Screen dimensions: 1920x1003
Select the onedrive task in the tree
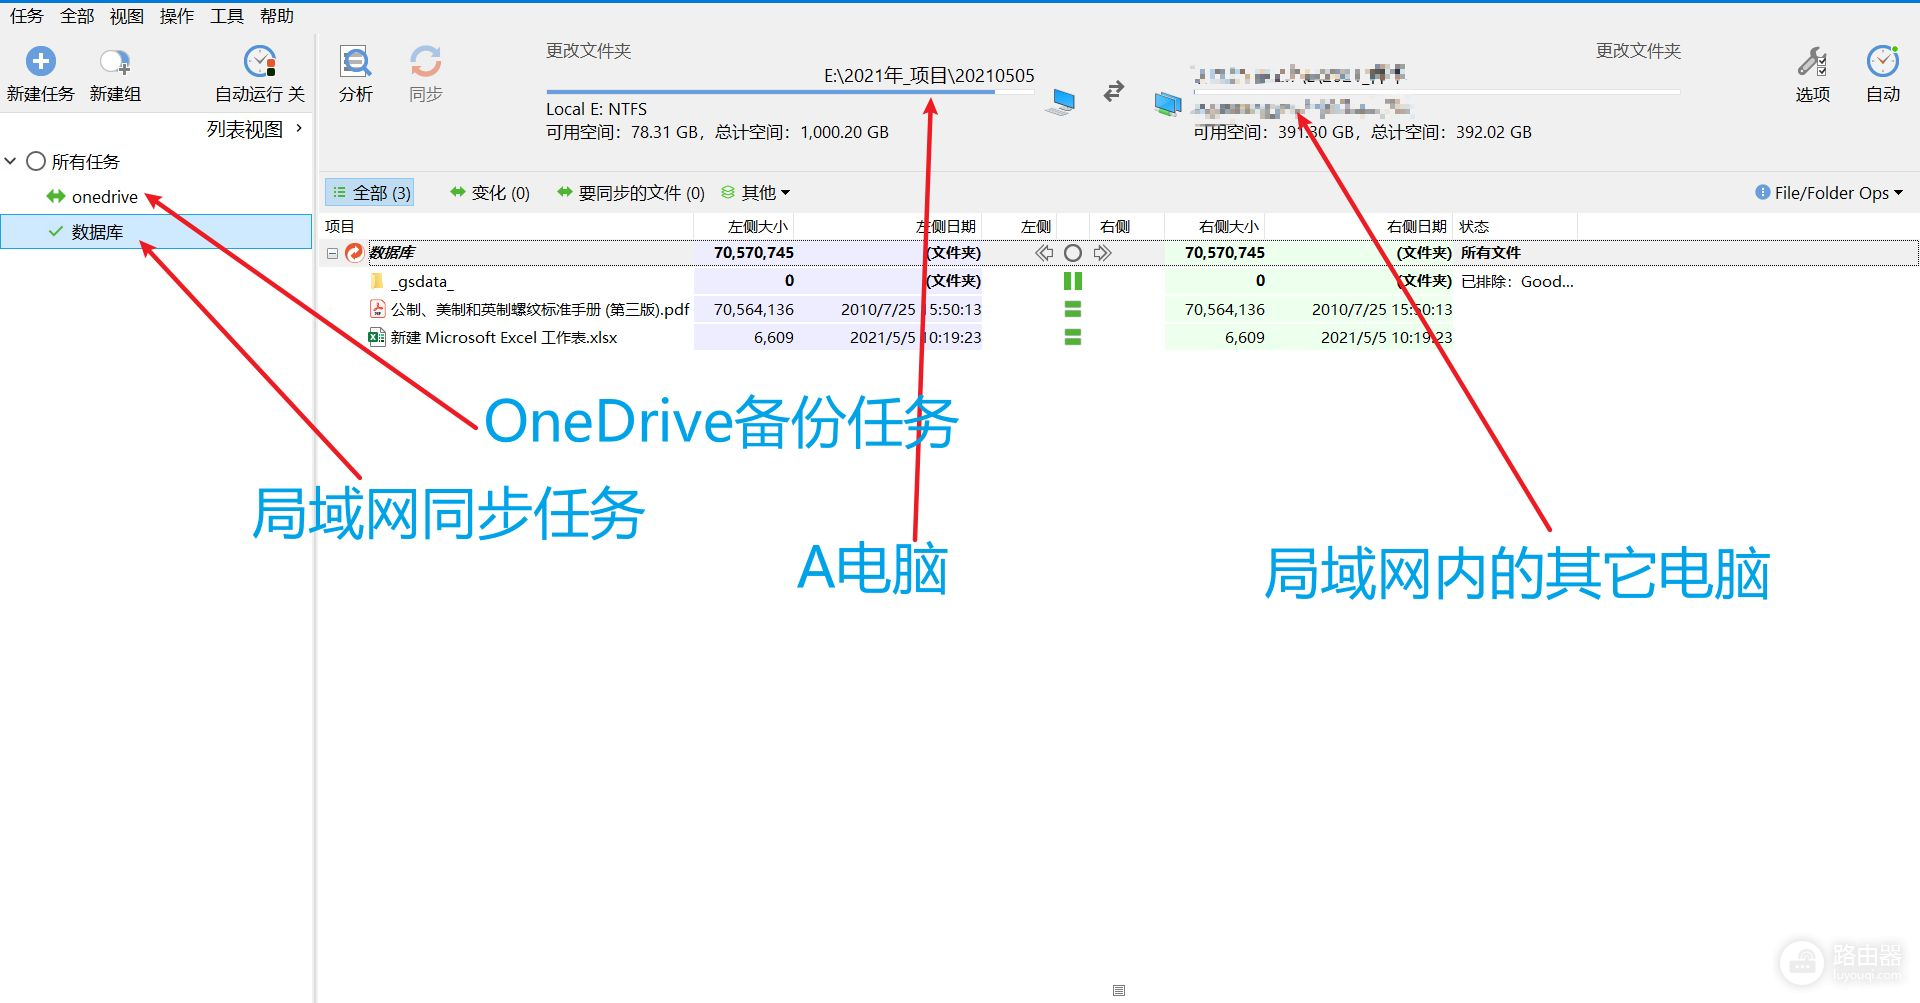[x=104, y=197]
